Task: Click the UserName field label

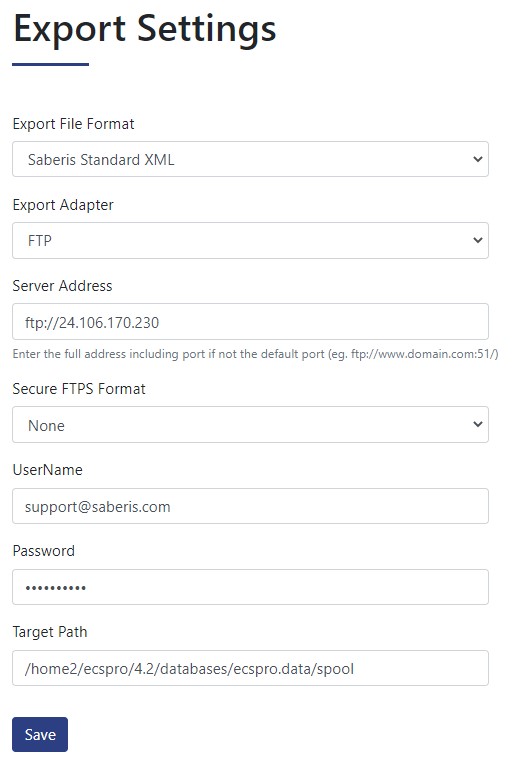Action: (x=48, y=470)
